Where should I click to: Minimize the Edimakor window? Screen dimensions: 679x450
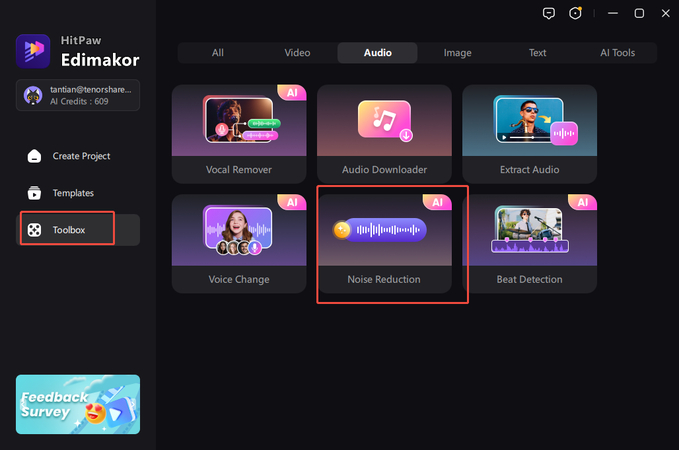click(x=613, y=13)
